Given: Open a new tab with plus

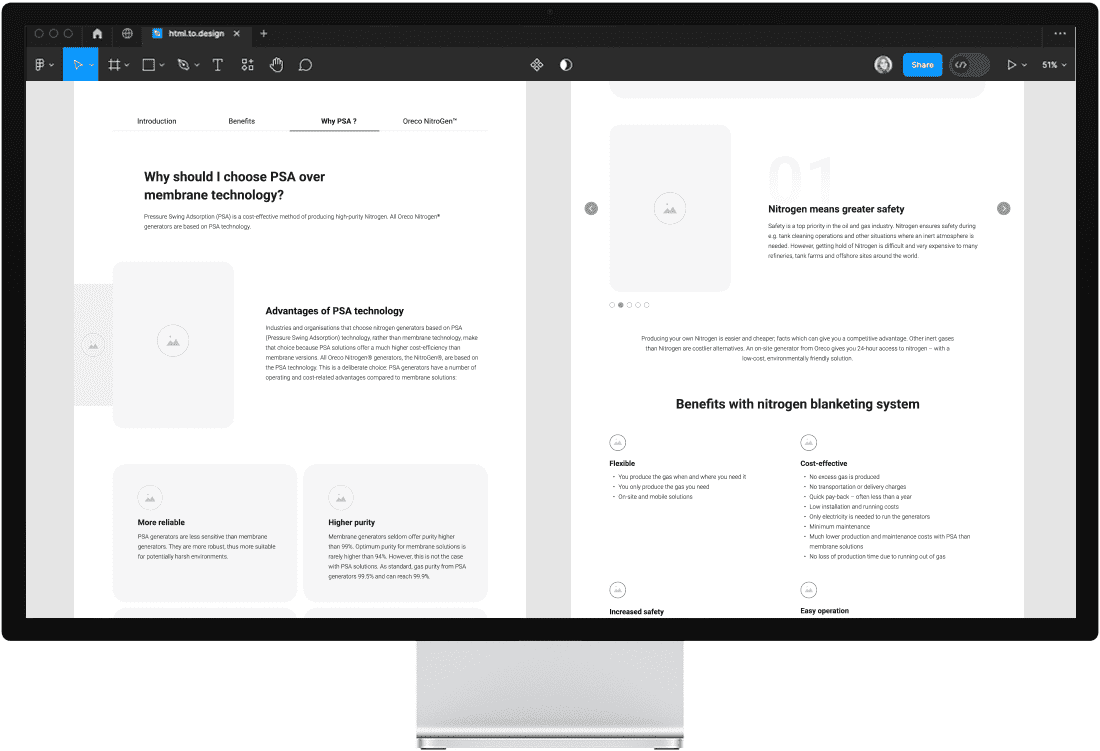Looking at the screenshot, I should pyautogui.click(x=264, y=33).
